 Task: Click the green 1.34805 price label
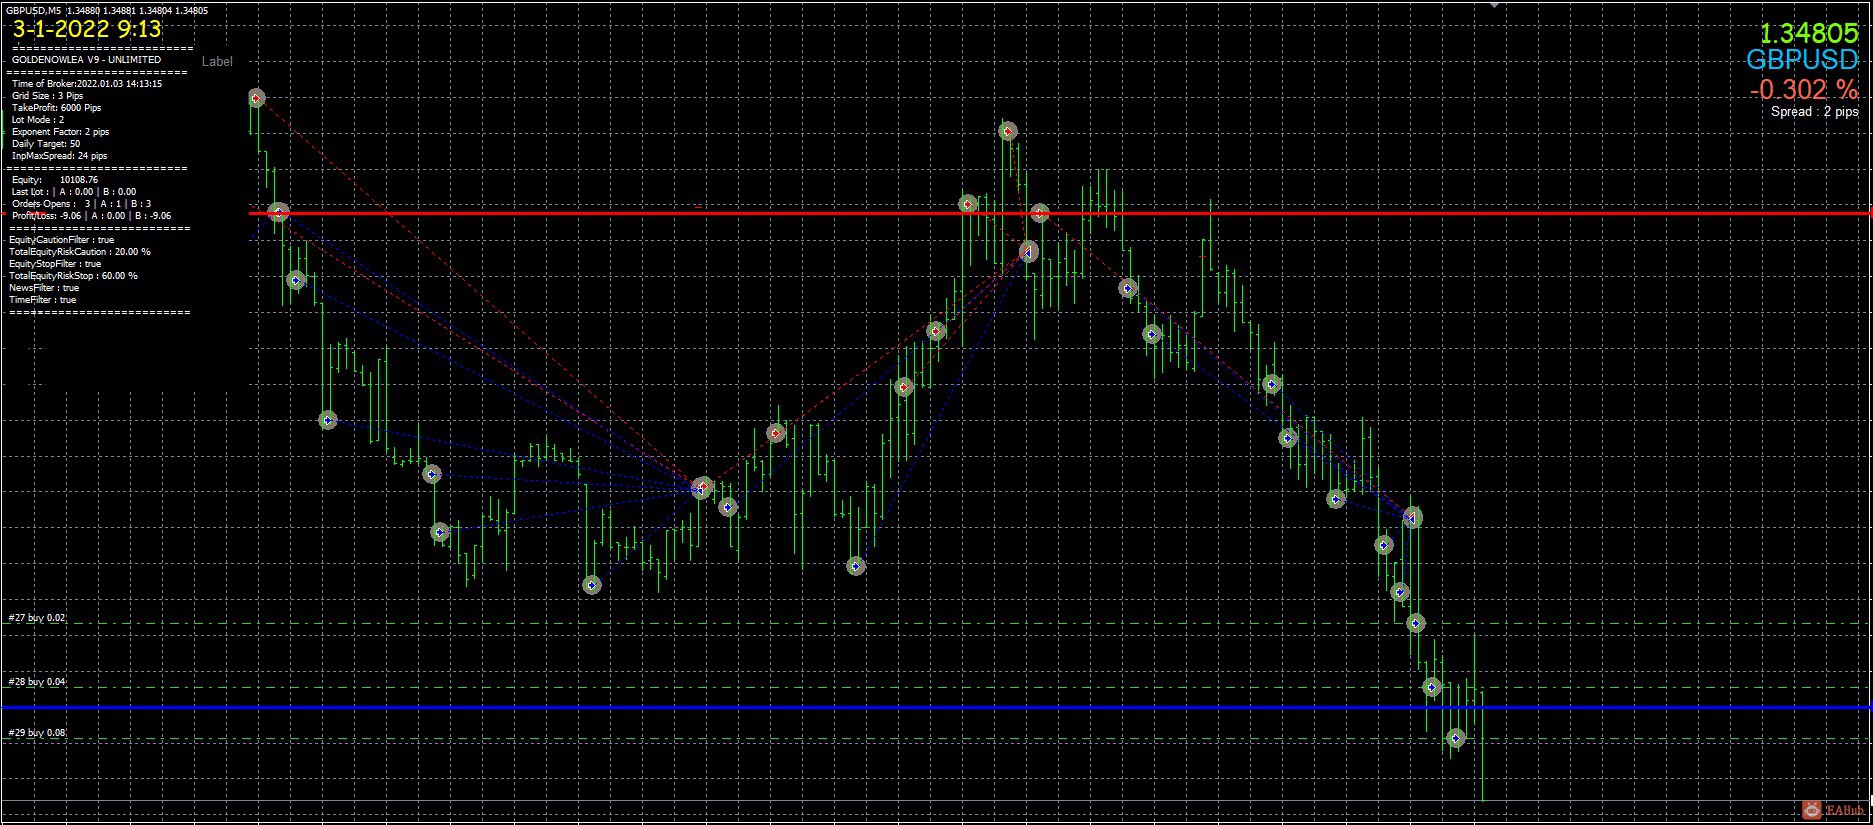[x=1808, y=34]
